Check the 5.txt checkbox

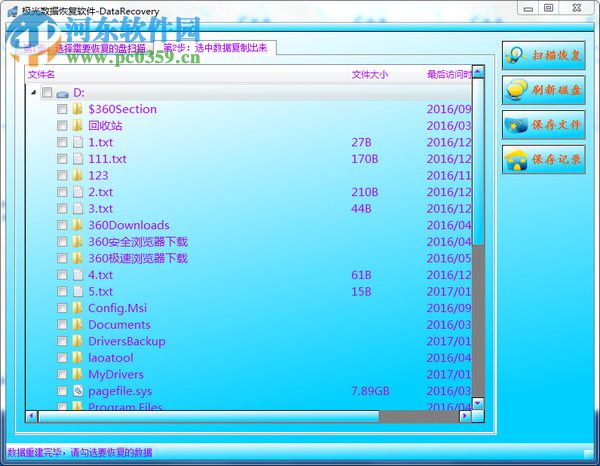(x=62, y=292)
